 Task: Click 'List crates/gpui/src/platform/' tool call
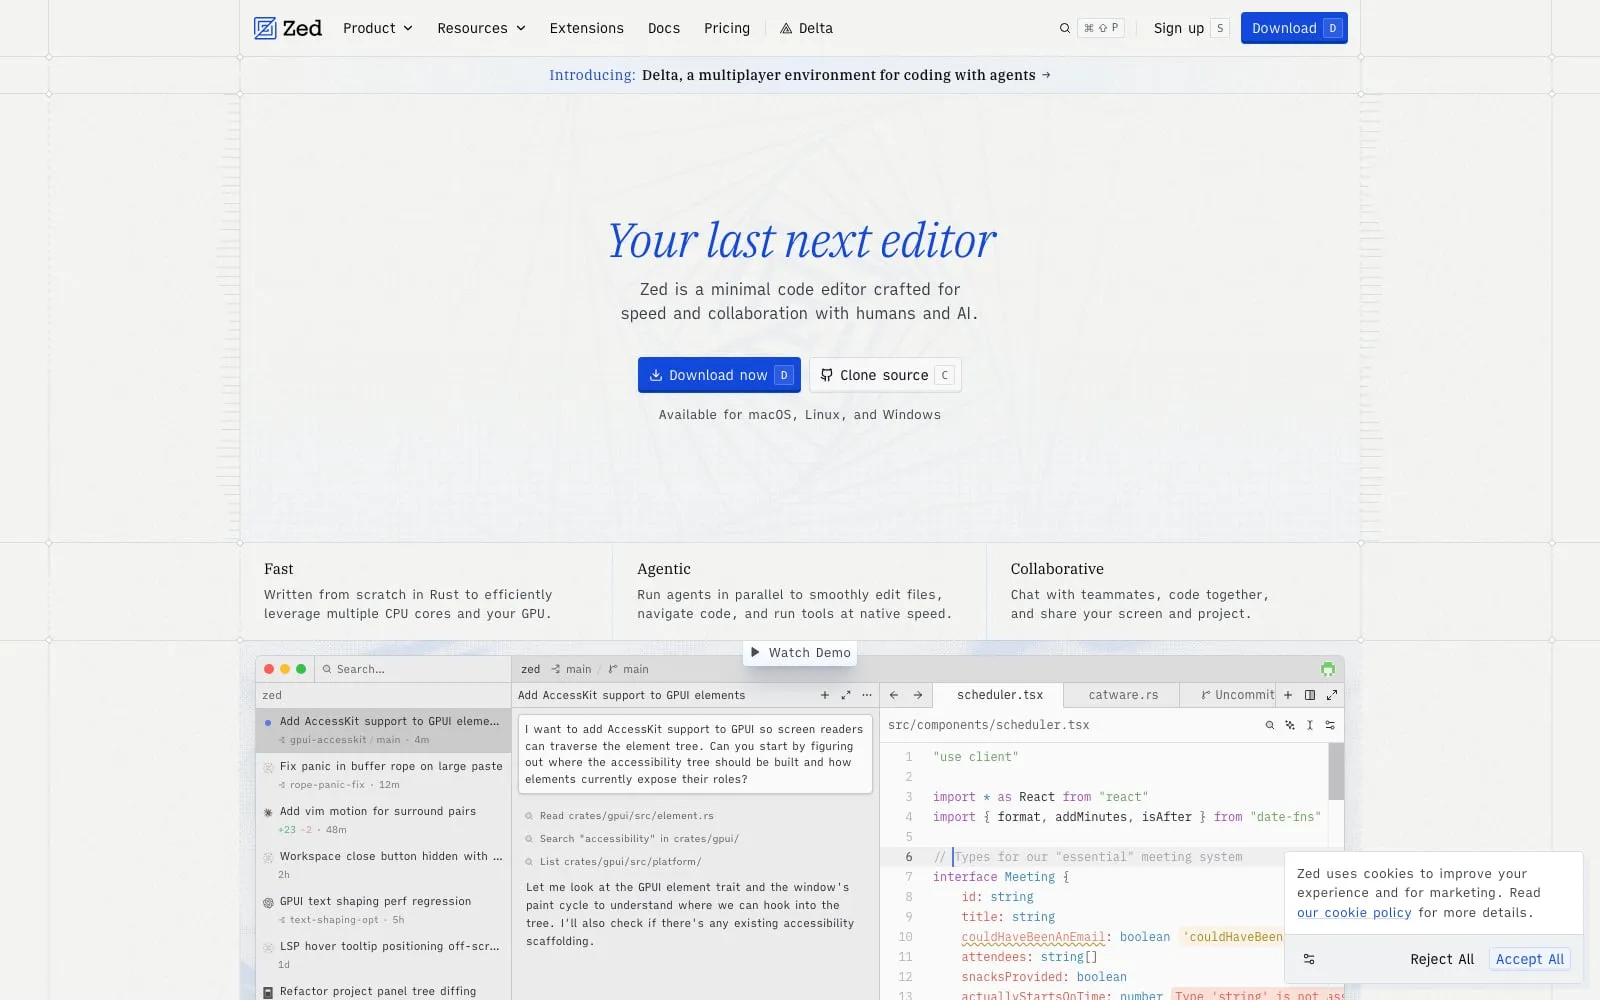pyautogui.click(x=613, y=862)
